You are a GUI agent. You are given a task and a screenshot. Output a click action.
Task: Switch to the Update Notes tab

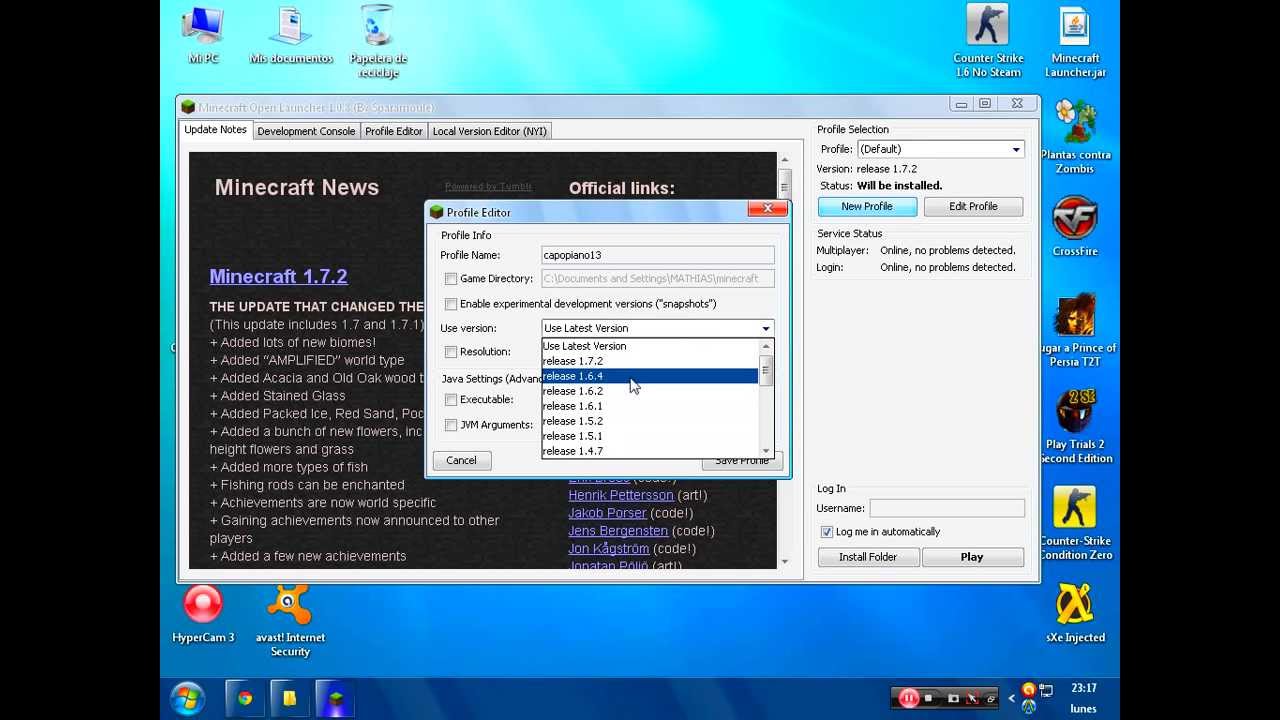[x=215, y=130]
